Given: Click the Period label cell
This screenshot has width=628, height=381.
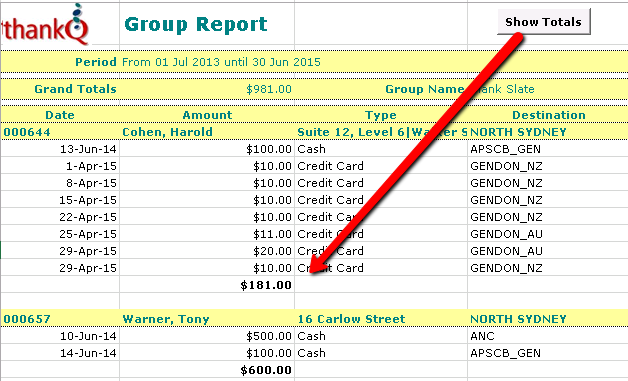Looking at the screenshot, I should [x=96, y=62].
